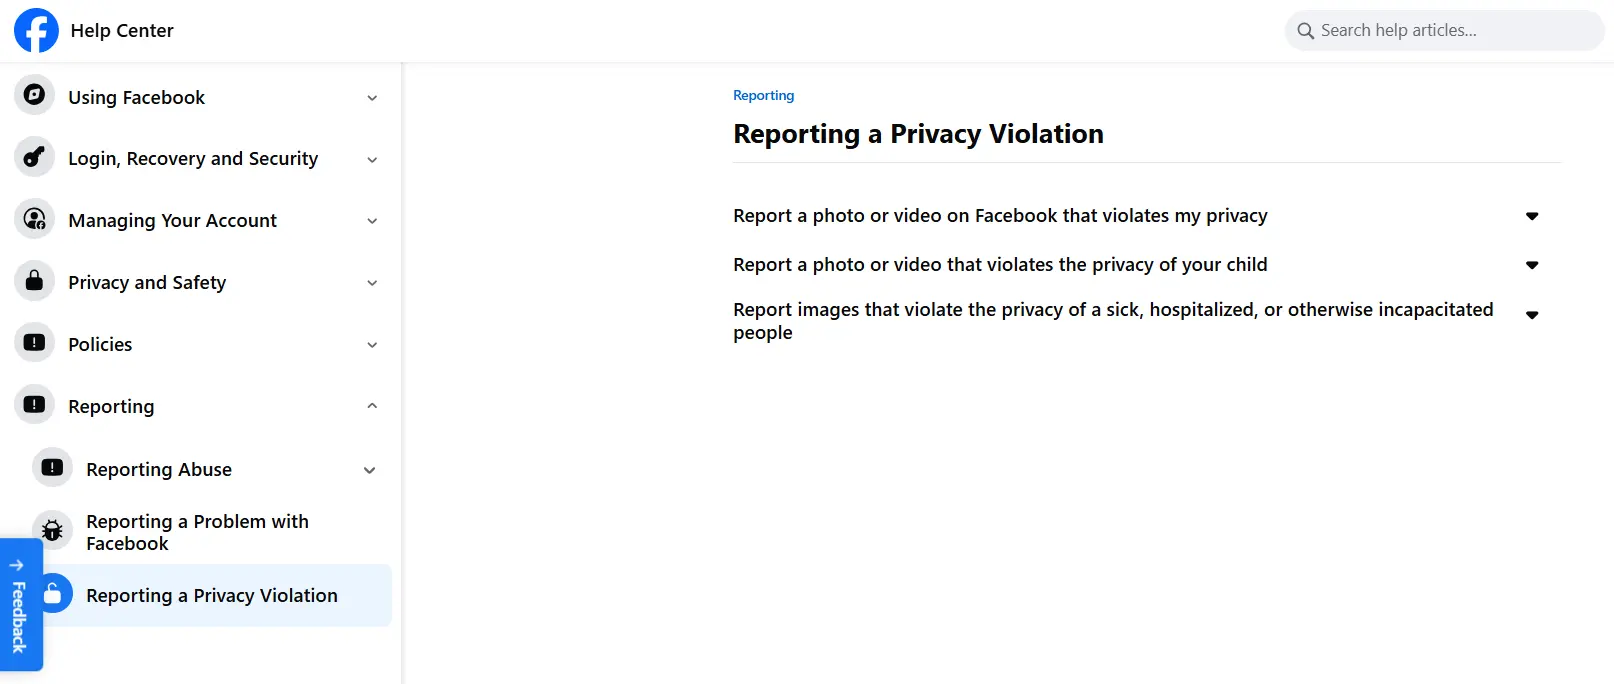Click the Privacy and Safety lock icon
The width and height of the screenshot is (1614, 684).
34,281
